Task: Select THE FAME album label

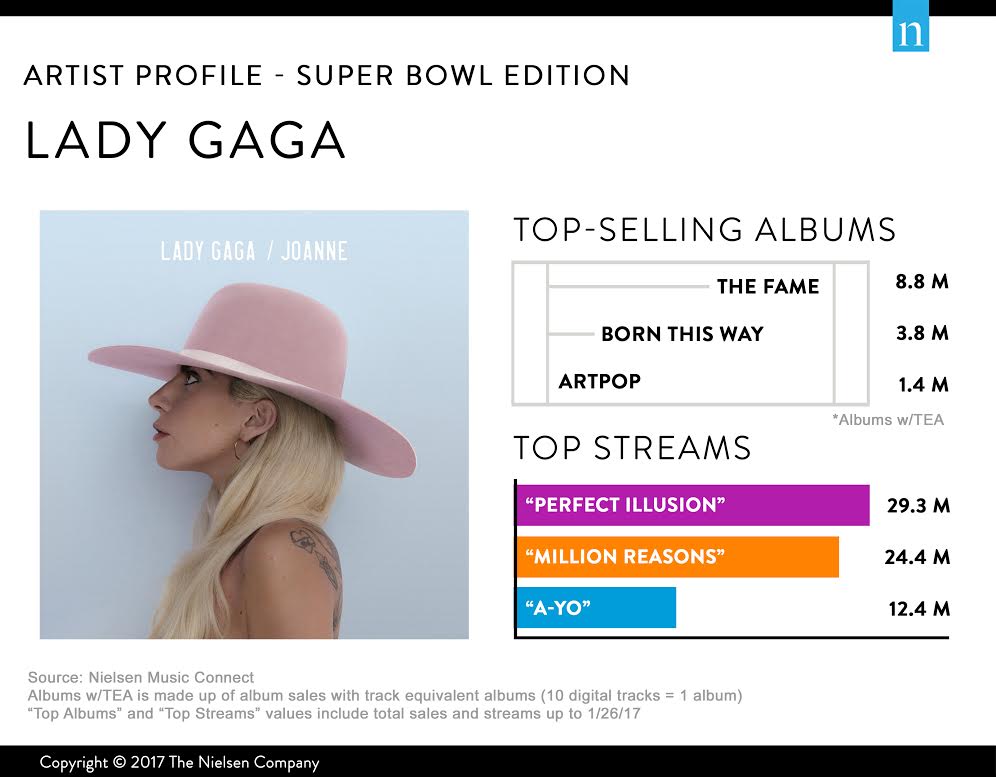Action: (767, 287)
